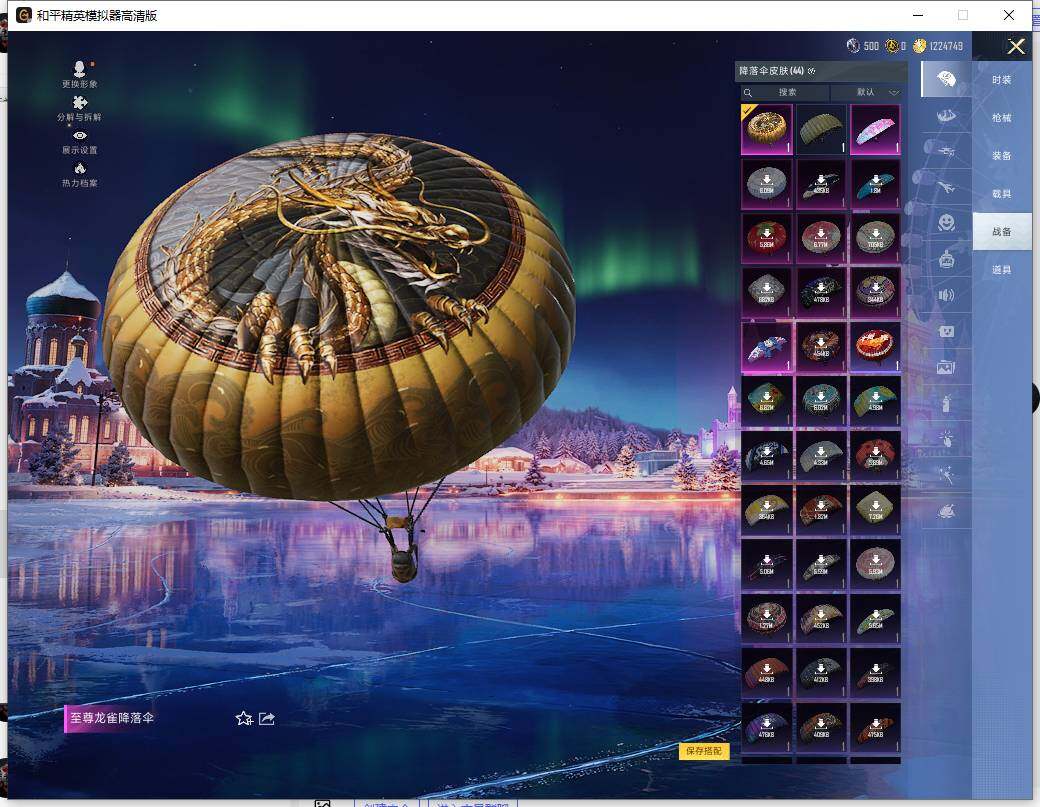Select the pink pastel parachute thumbnail

coord(875,129)
